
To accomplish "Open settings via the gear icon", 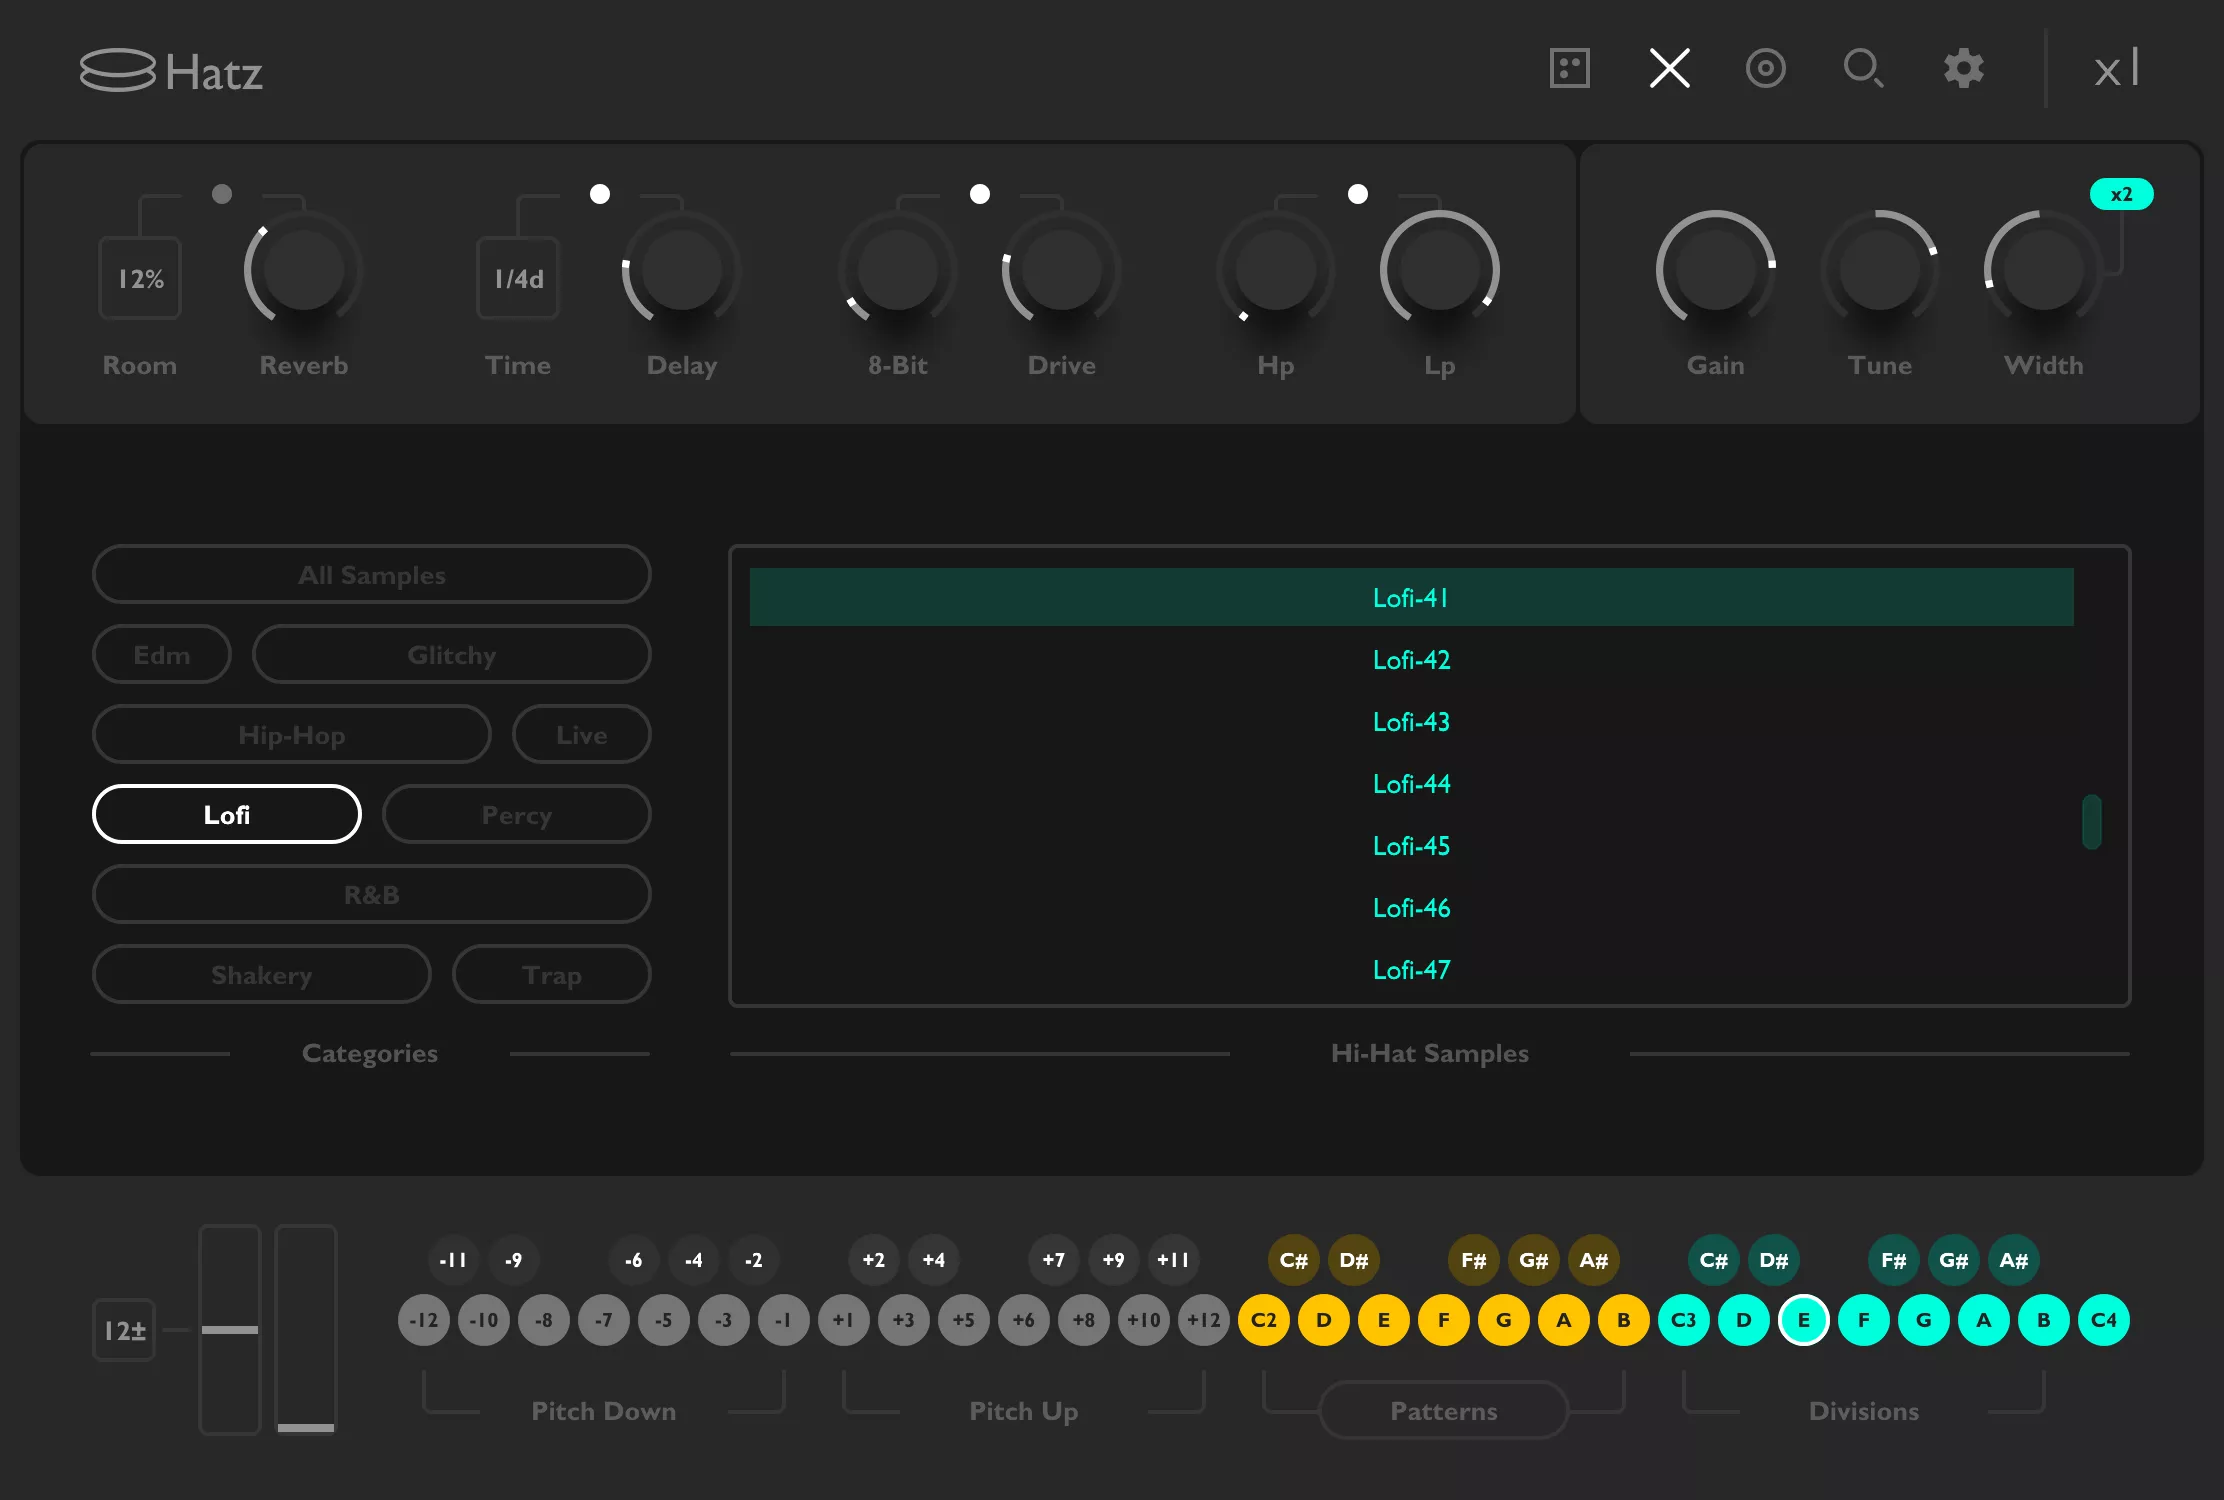I will point(1961,68).
